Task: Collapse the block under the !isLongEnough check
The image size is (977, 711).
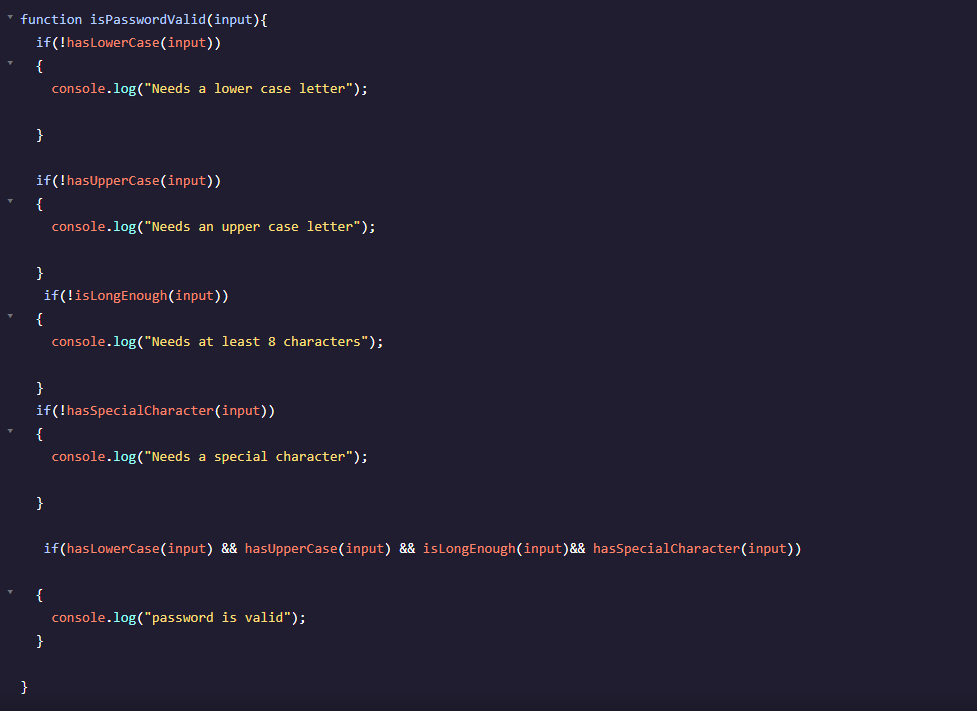Action: point(10,316)
